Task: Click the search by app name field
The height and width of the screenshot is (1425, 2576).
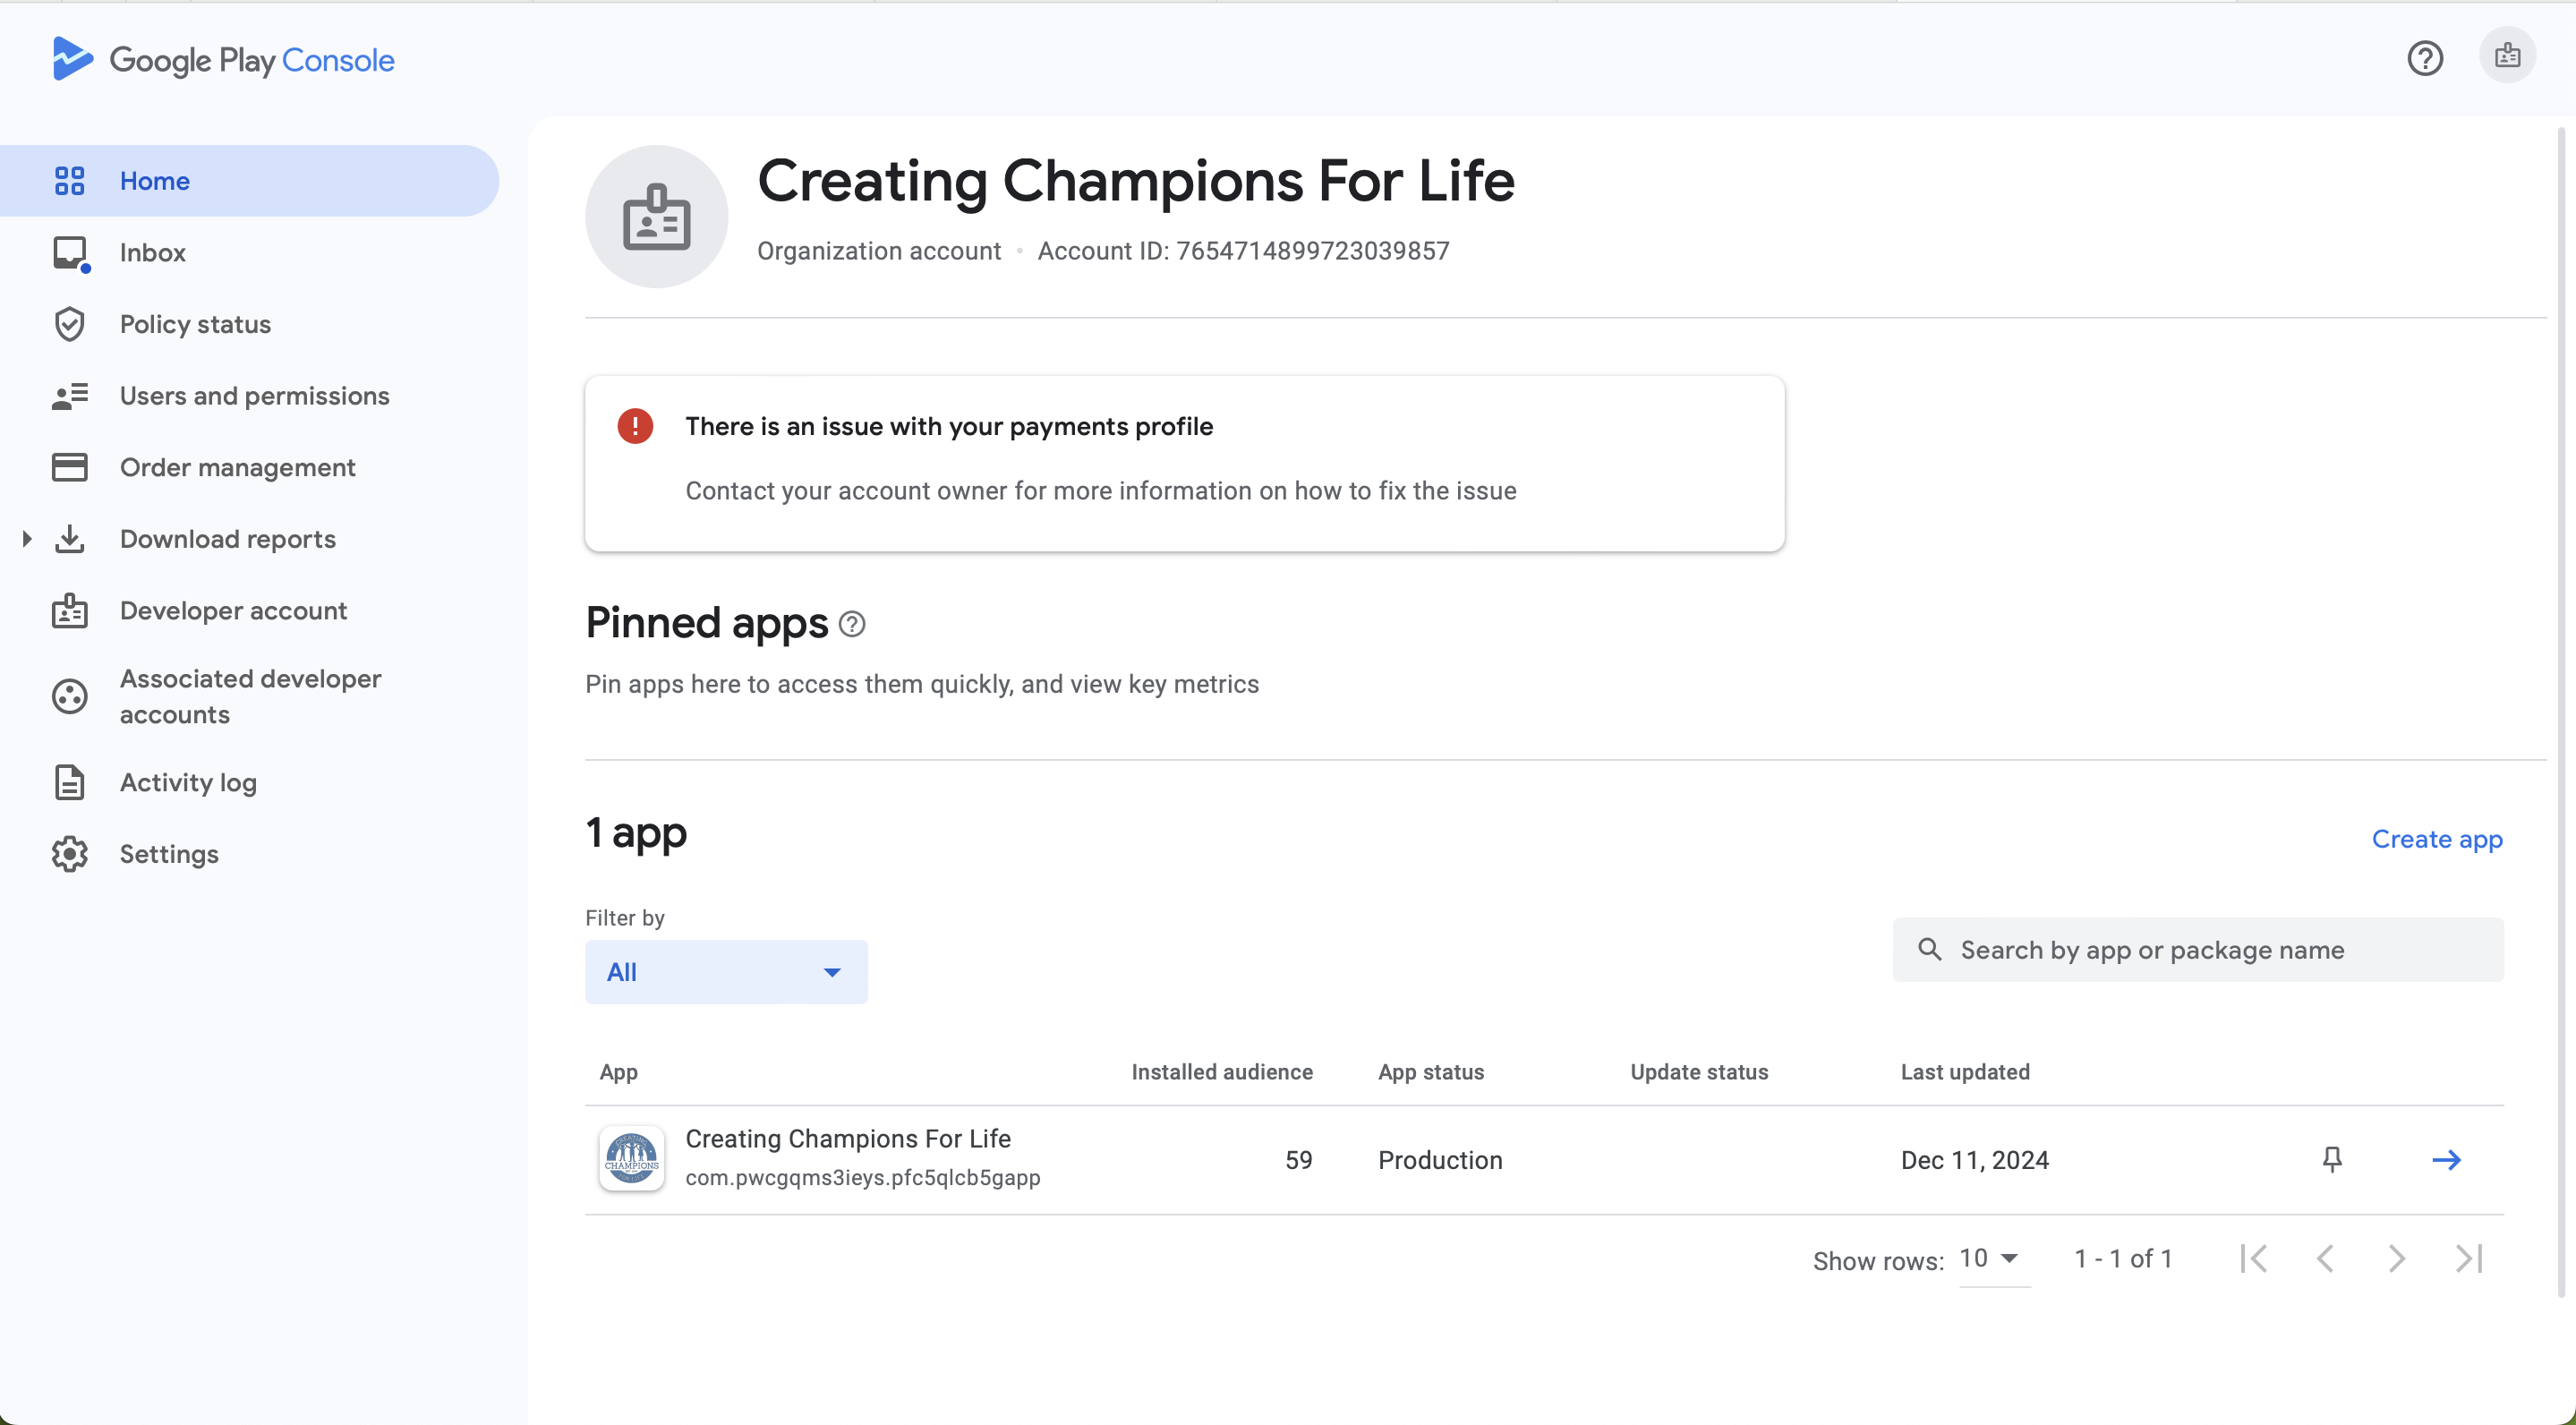Action: point(2198,950)
